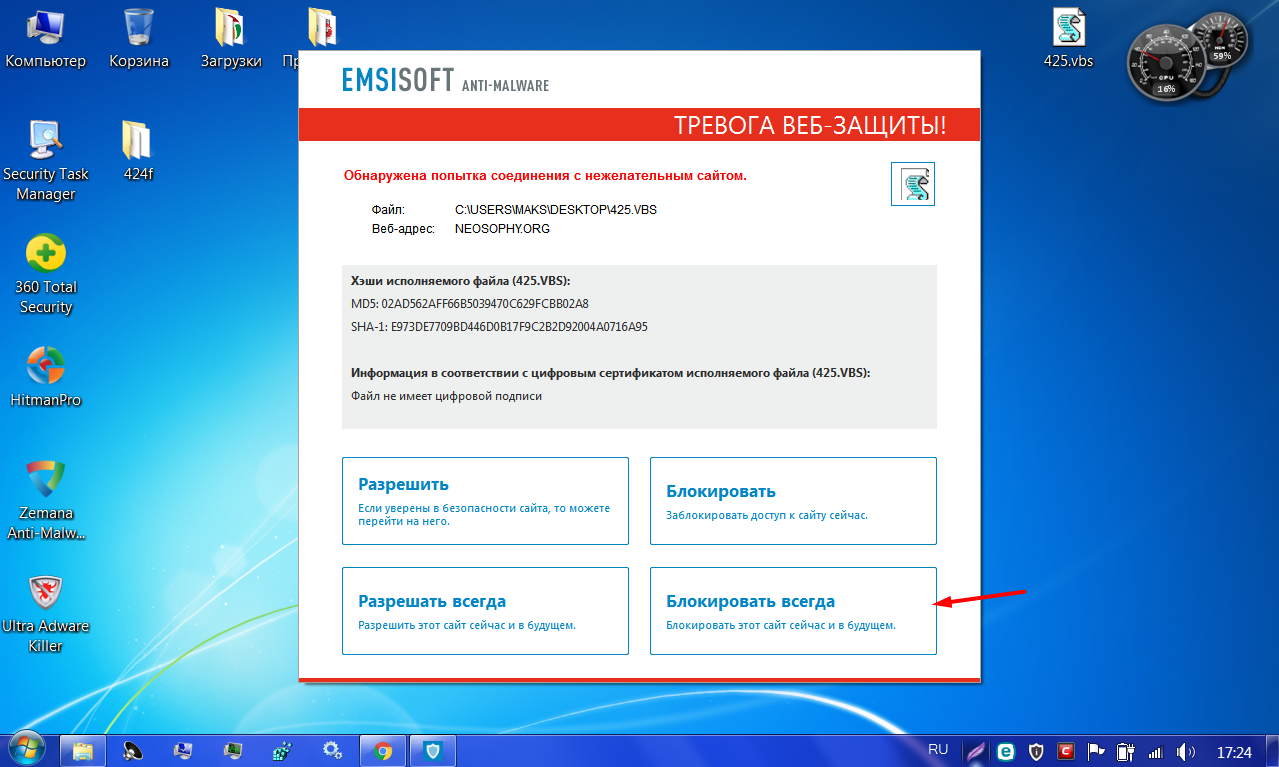
Task: Click the EMSISOFT ANTI-MALWARE logo
Action: (x=445, y=81)
